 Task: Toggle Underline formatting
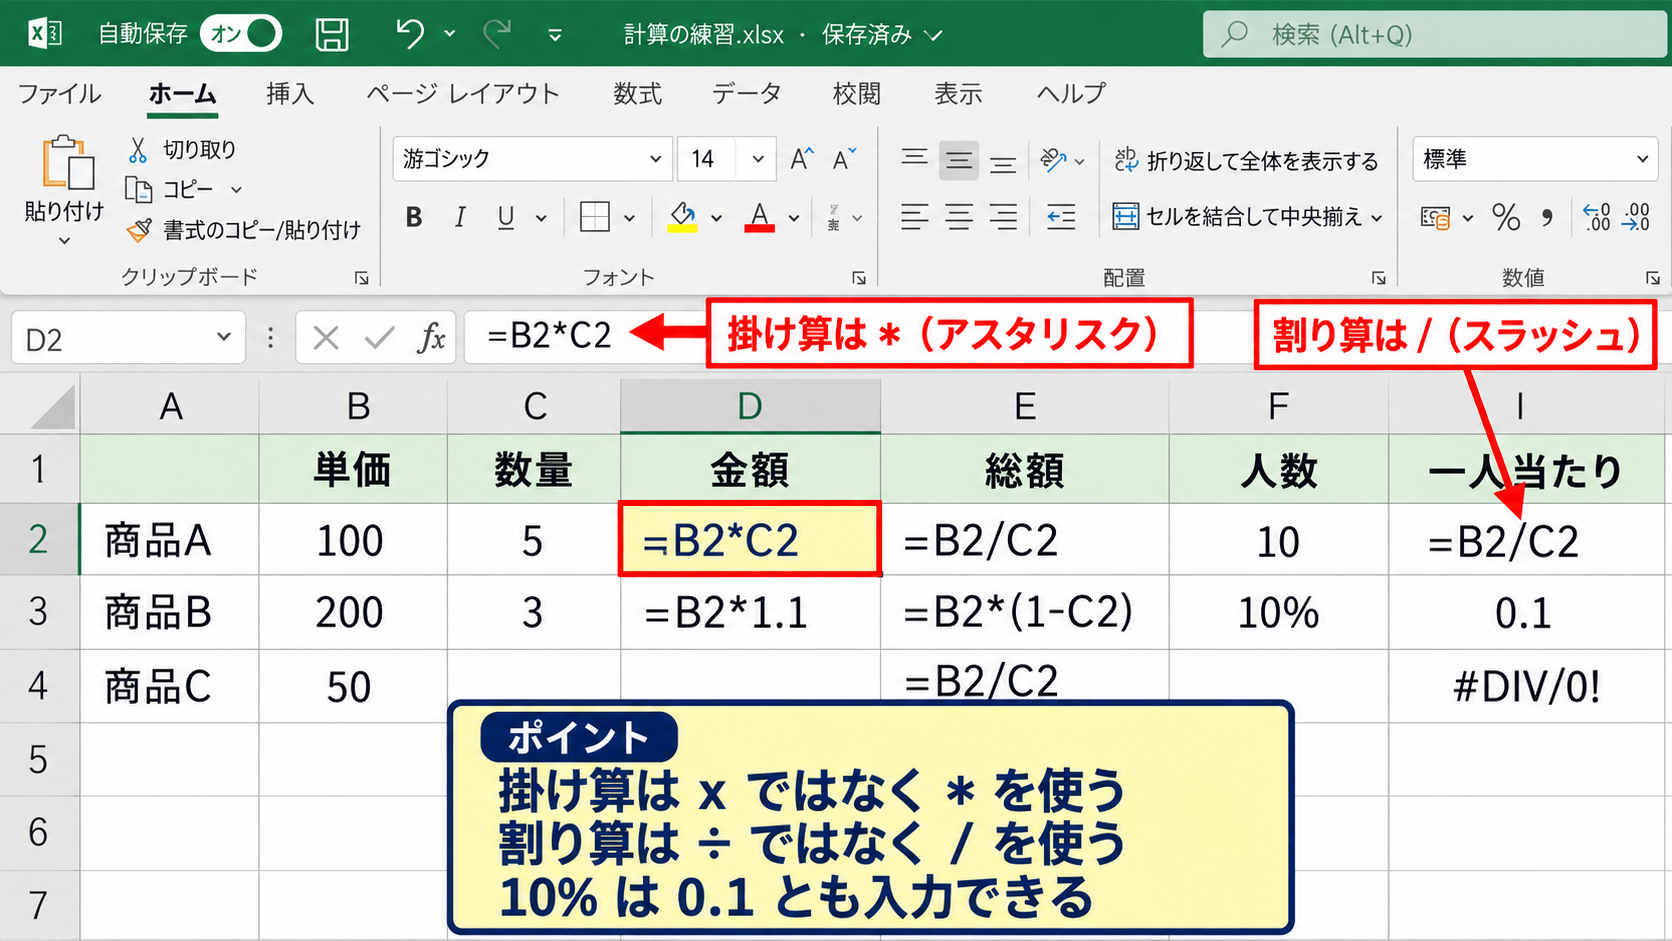[506, 217]
